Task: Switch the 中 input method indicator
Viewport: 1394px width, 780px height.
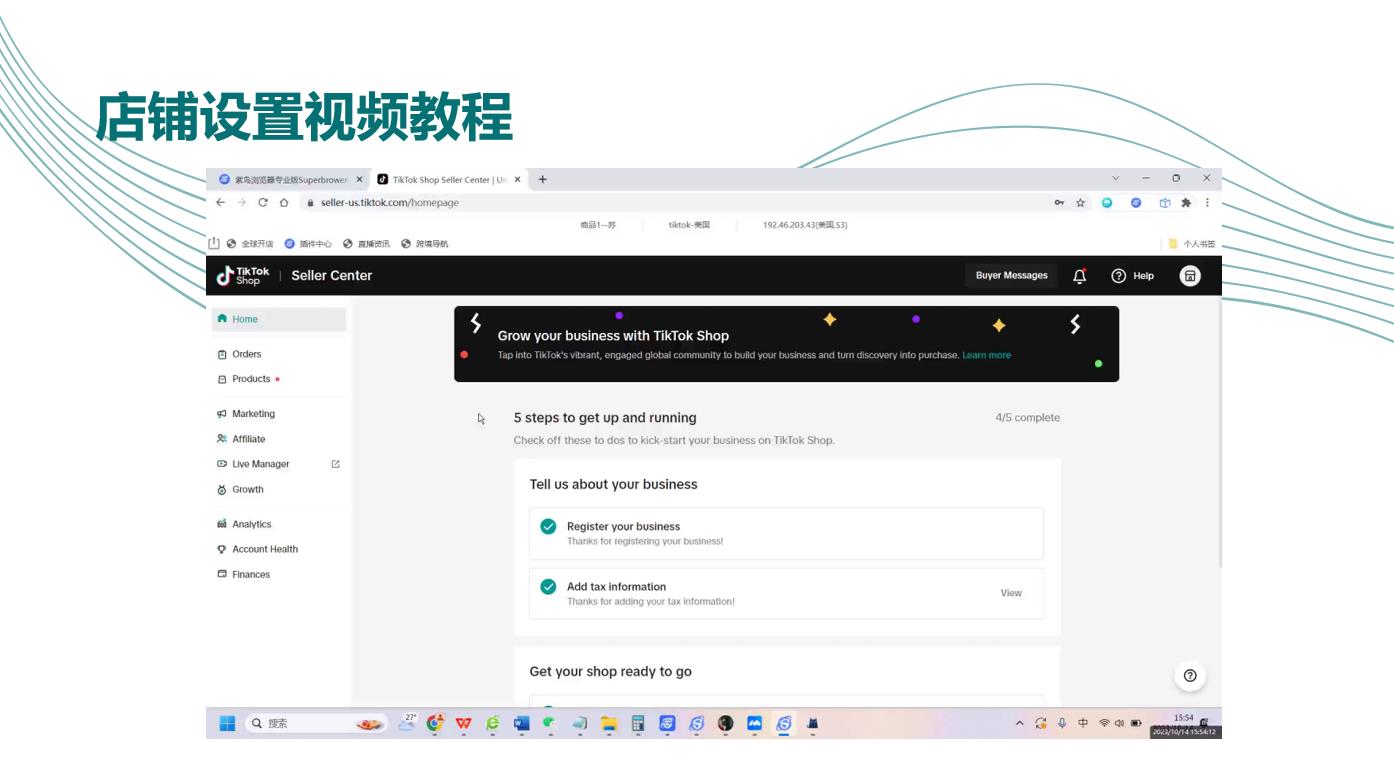Action: pyautogui.click(x=1083, y=723)
